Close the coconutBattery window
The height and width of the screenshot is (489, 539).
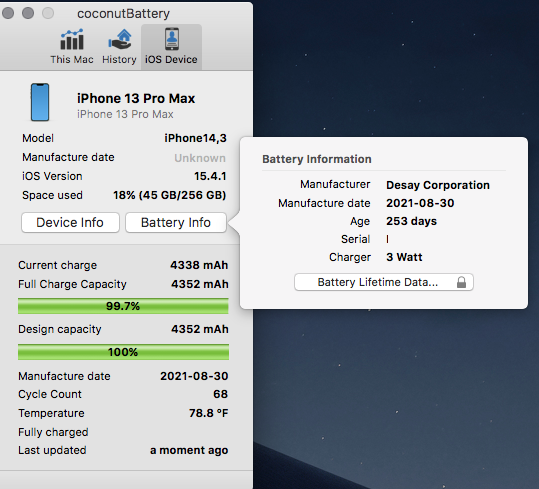coord(8,13)
